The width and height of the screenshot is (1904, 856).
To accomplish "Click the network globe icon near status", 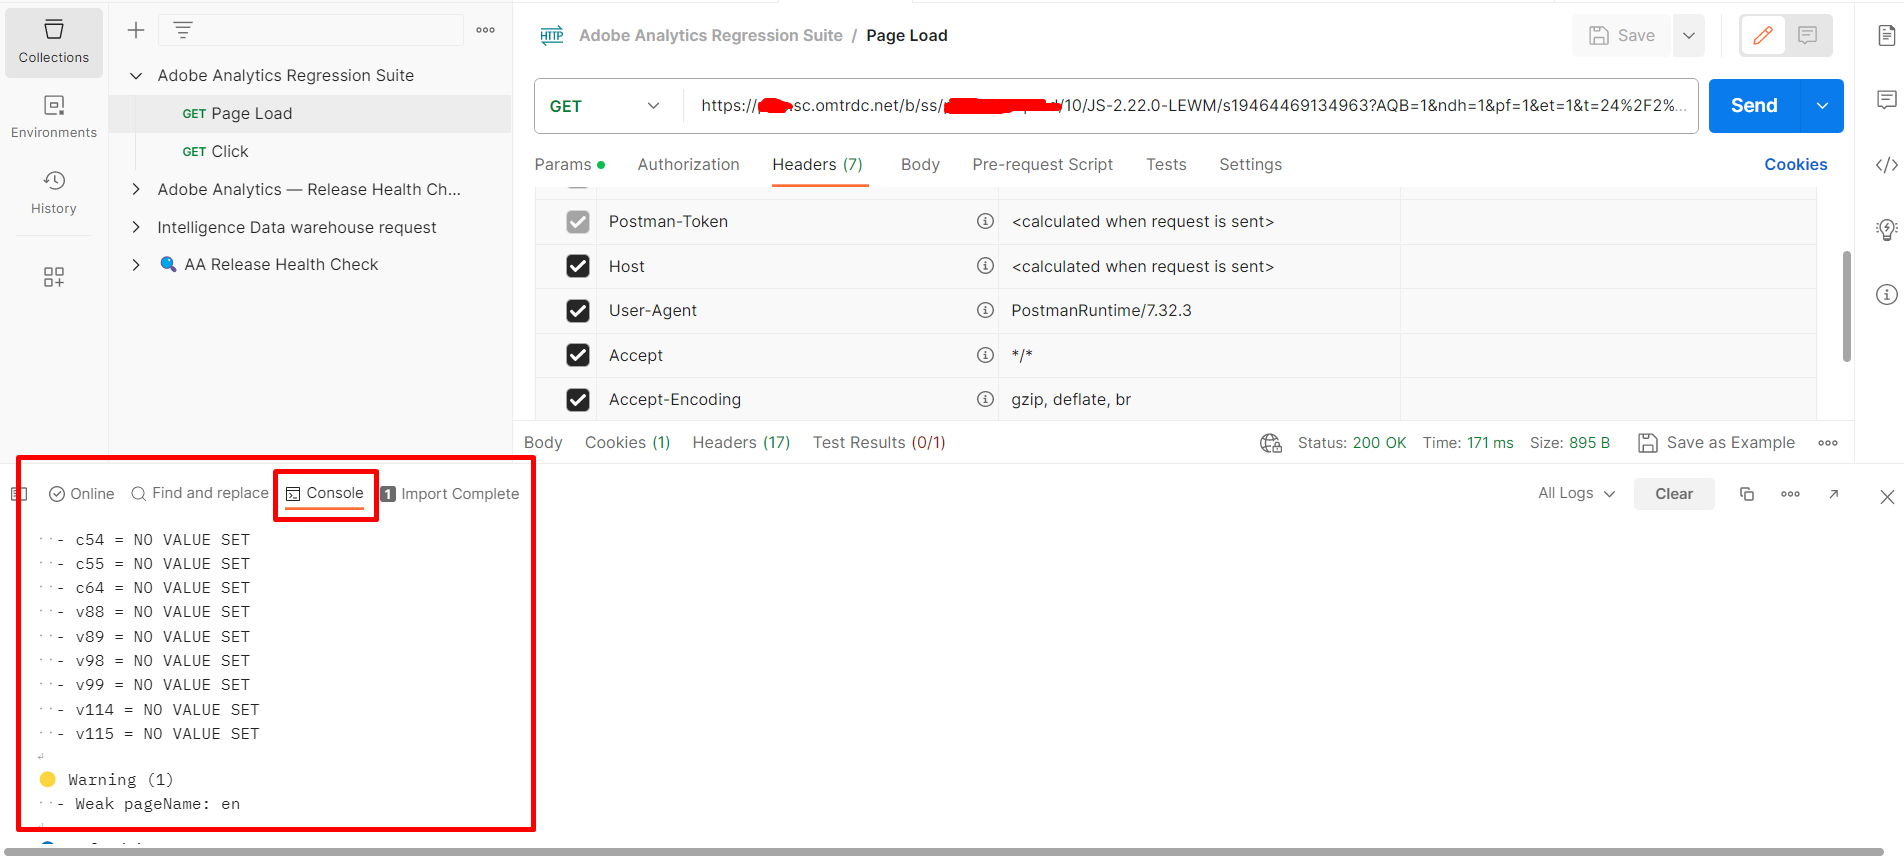I will (1271, 443).
